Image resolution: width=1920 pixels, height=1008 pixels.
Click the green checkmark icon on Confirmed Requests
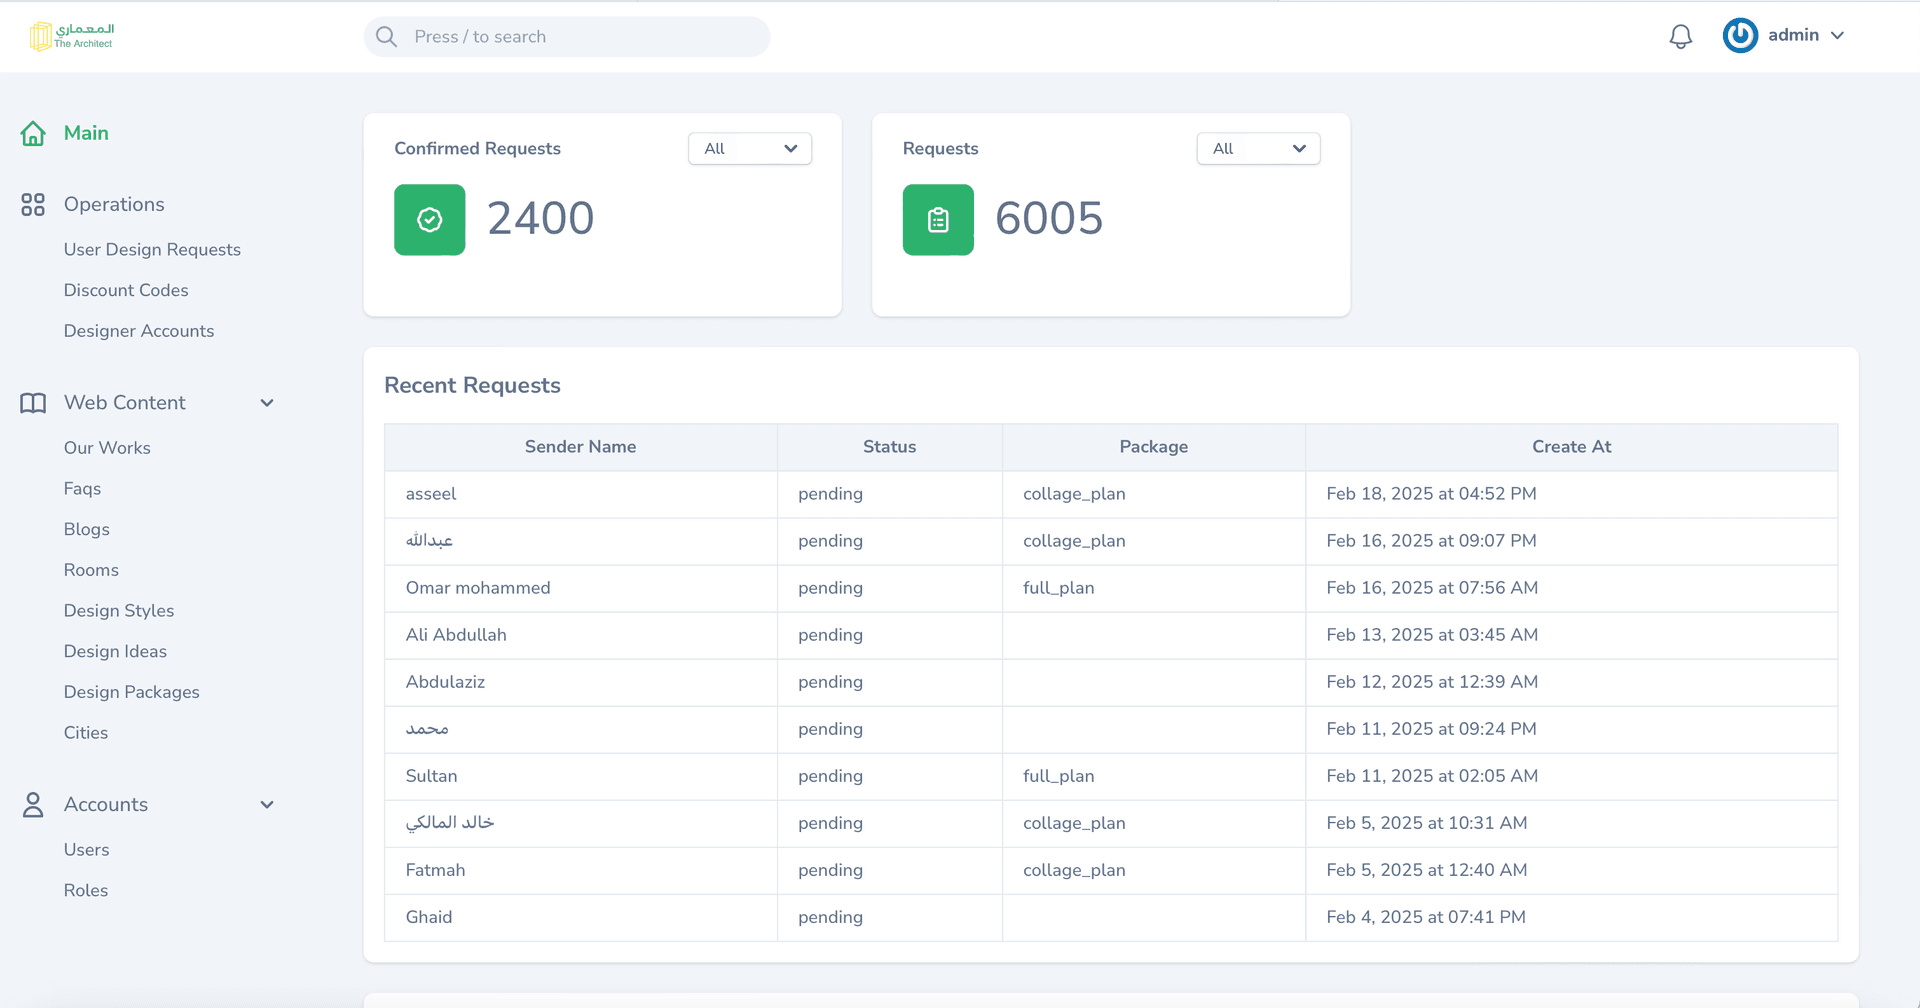[x=429, y=219]
